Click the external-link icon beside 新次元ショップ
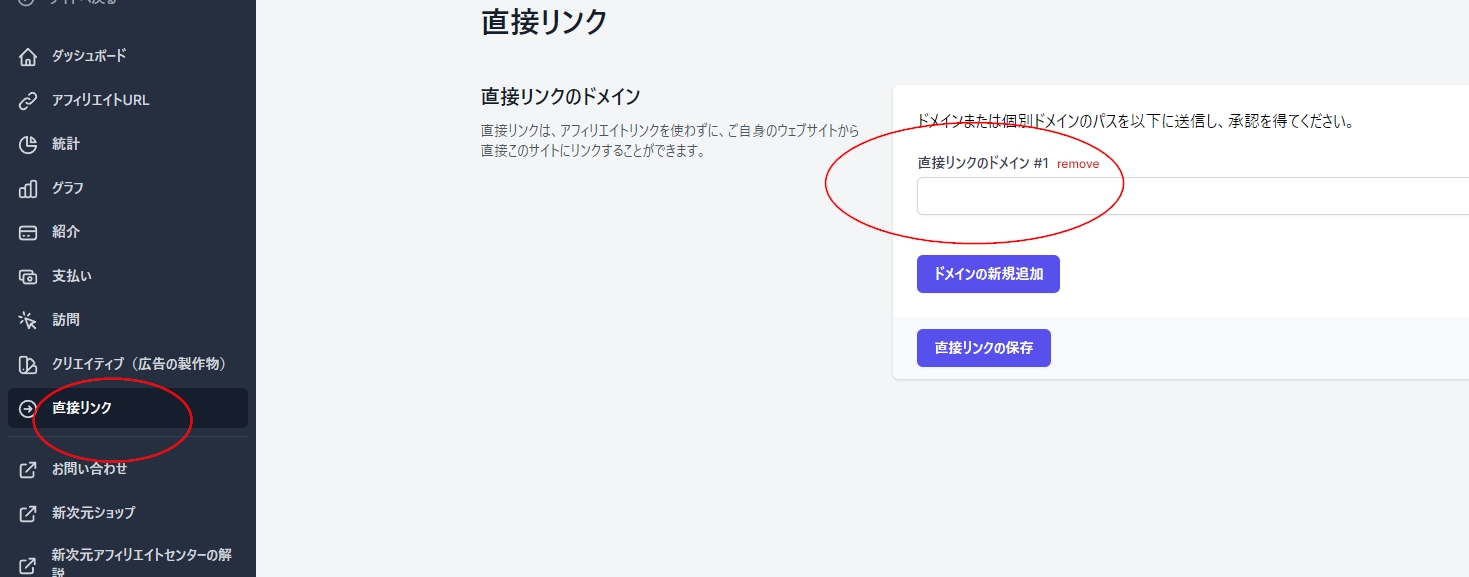The width and height of the screenshot is (1469, 577). tap(28, 513)
